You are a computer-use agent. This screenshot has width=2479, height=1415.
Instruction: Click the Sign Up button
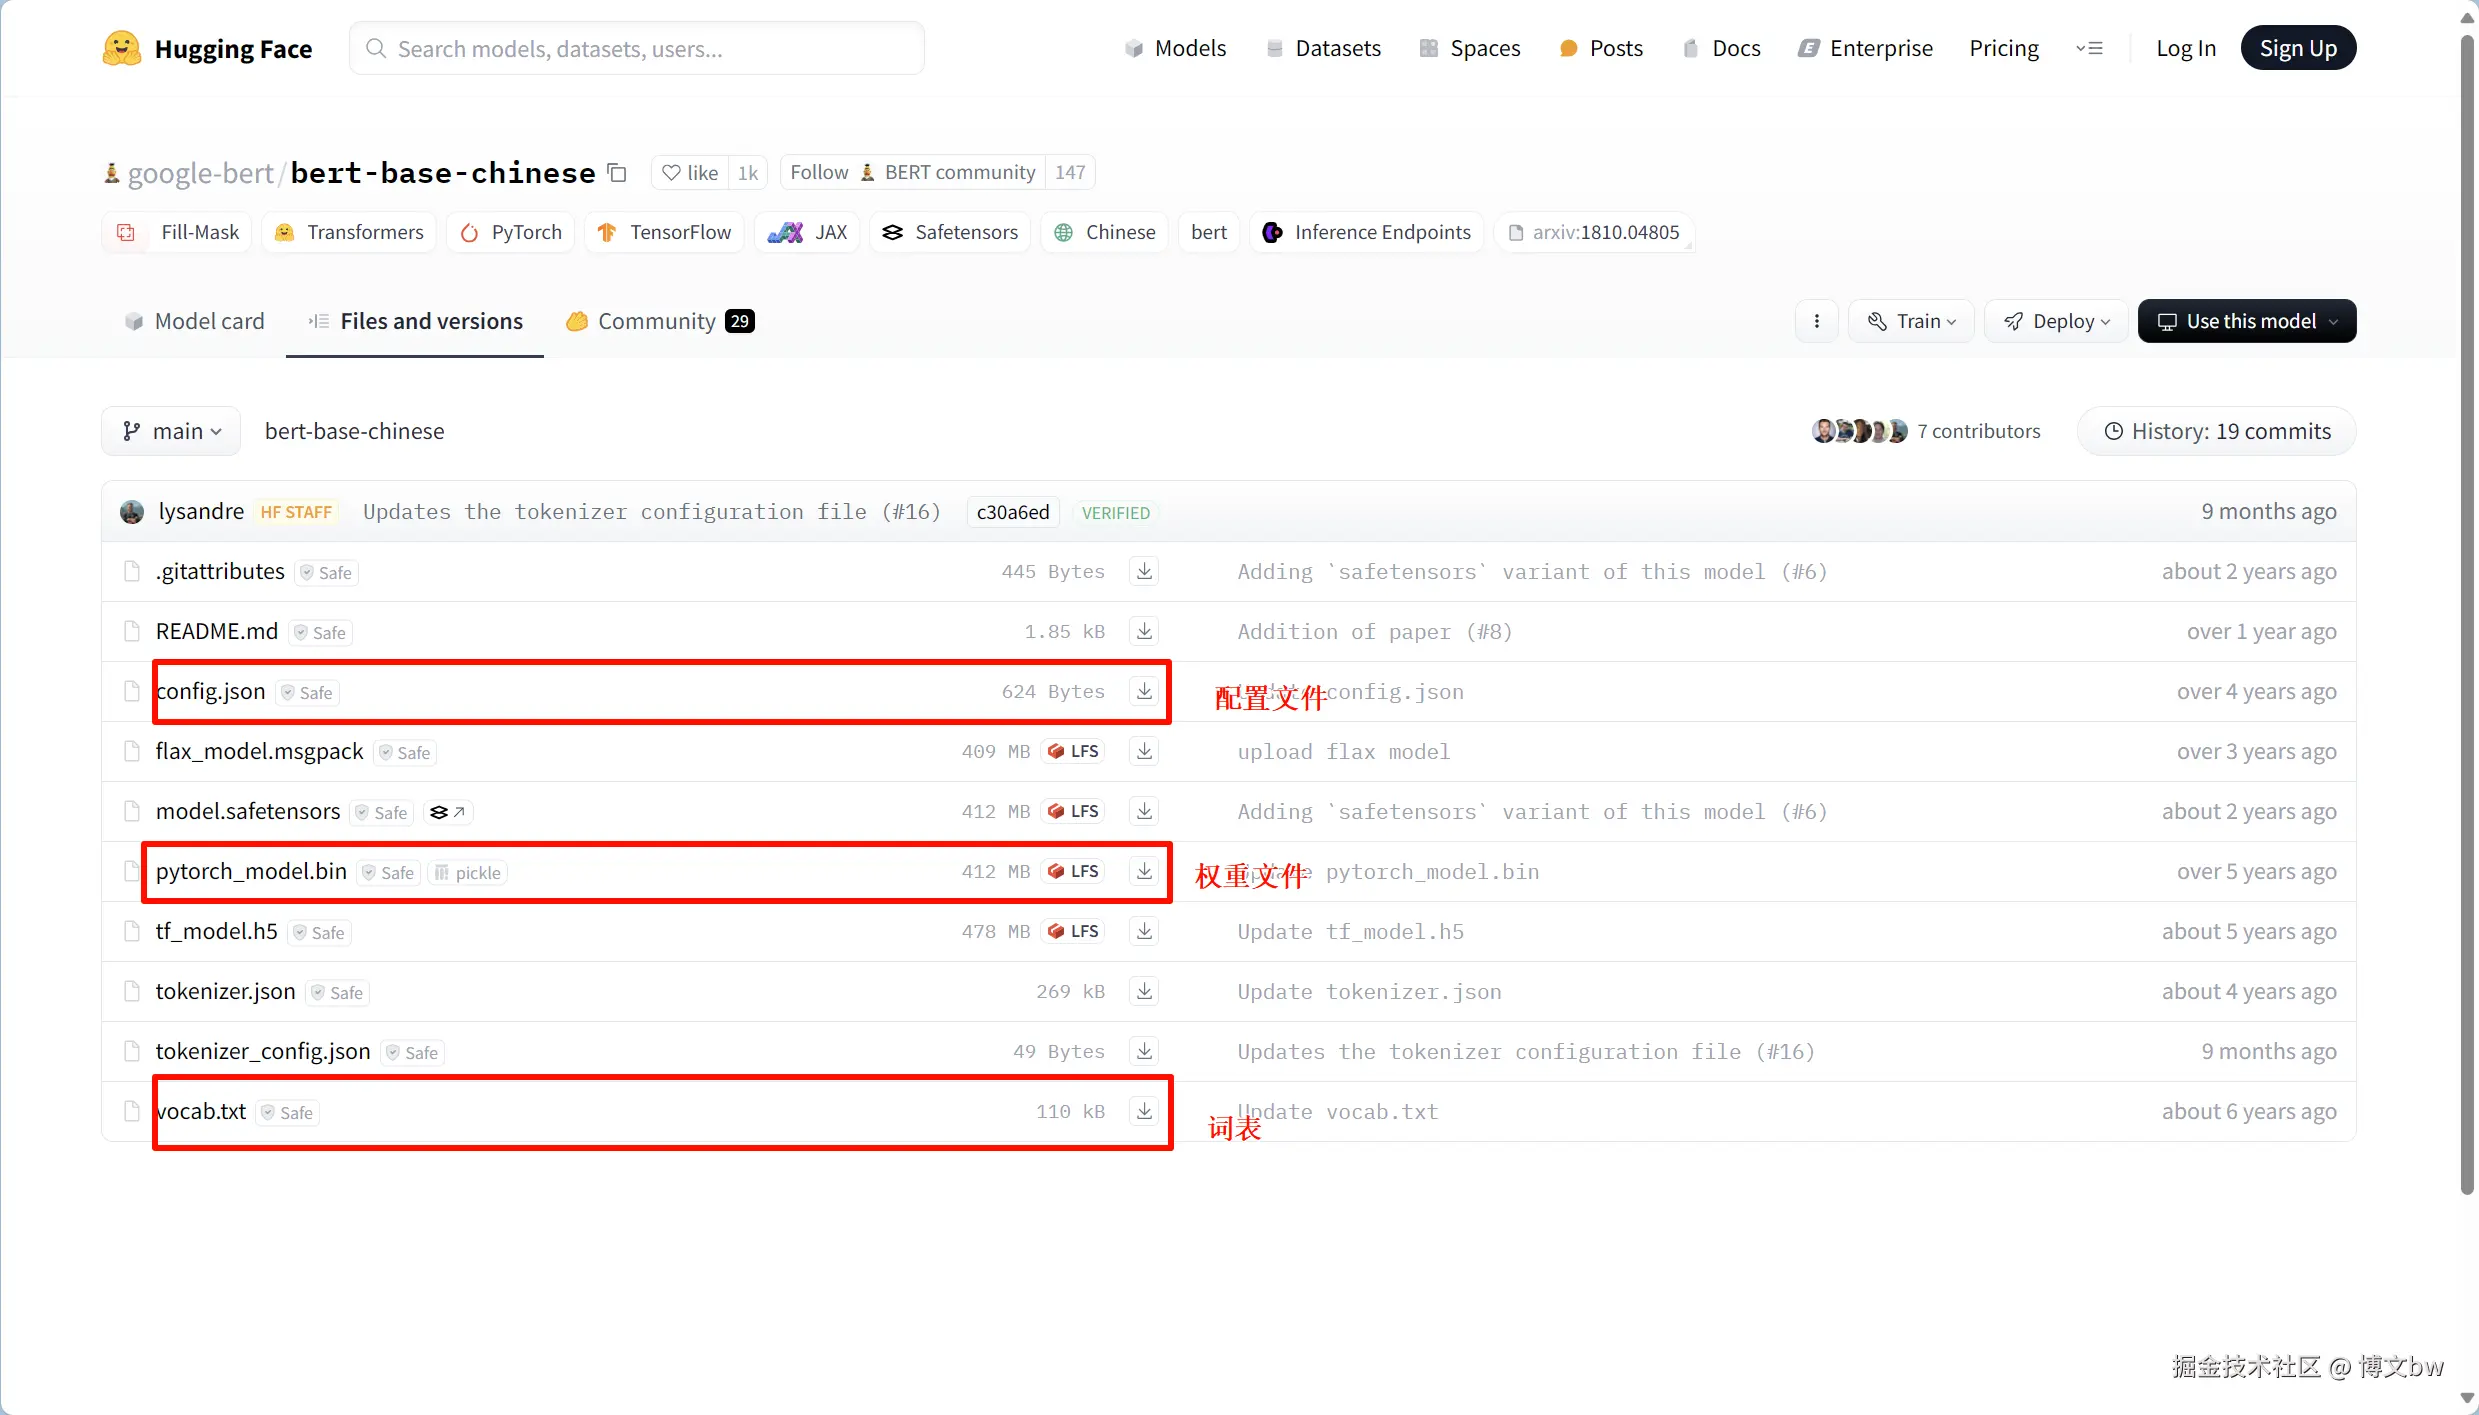2297,48
